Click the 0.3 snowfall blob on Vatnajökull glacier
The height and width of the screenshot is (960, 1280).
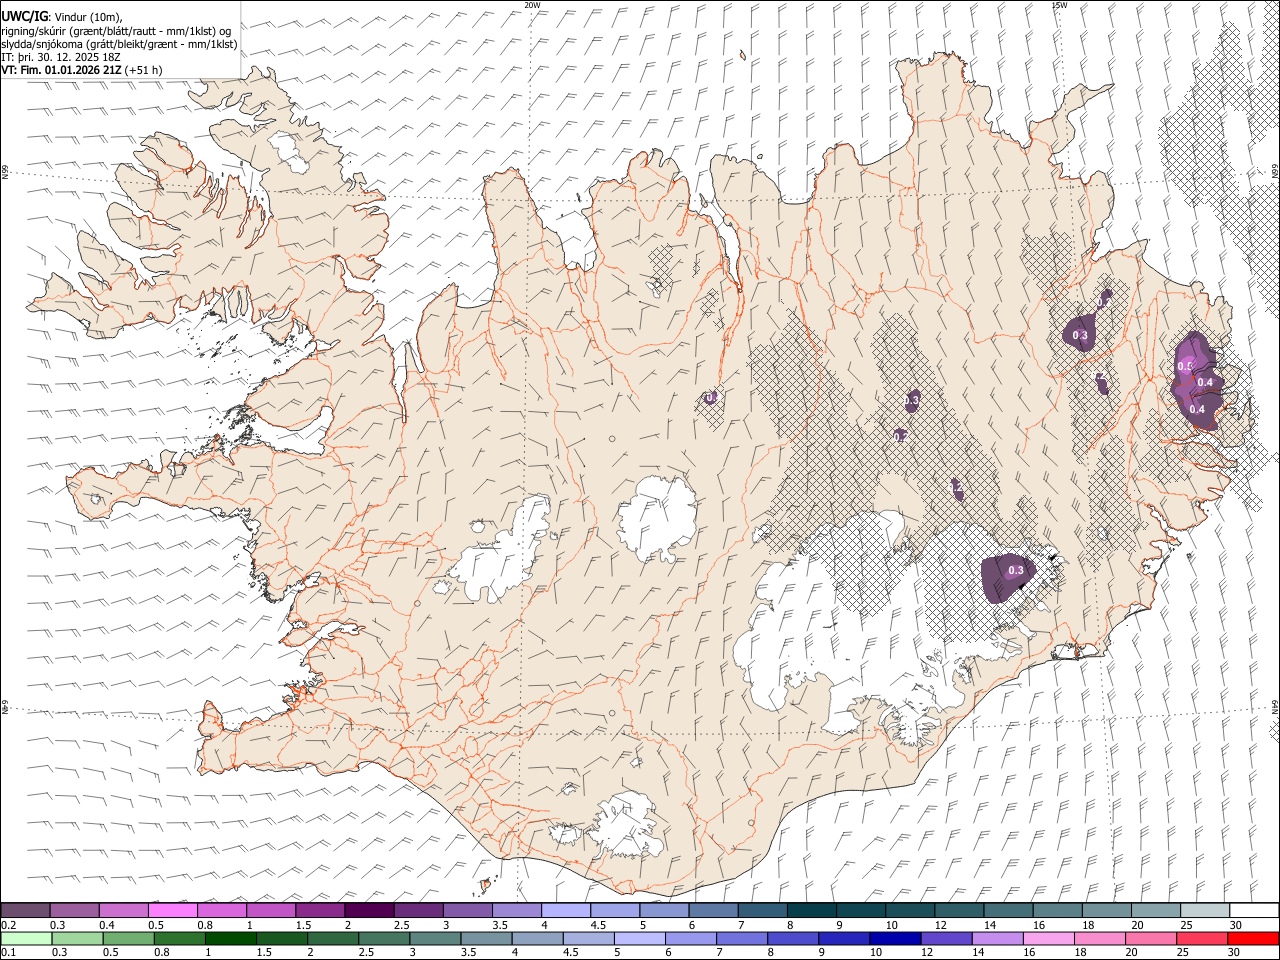[x=1008, y=577]
